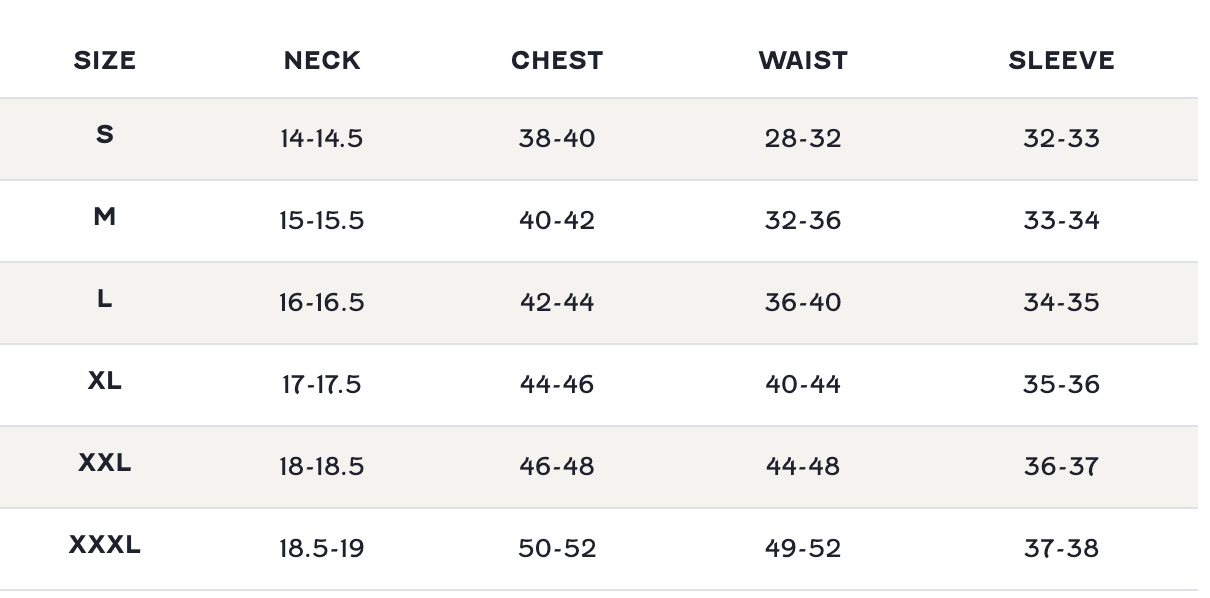Click chest value 46-48
1210x598 pixels.
tap(557, 466)
